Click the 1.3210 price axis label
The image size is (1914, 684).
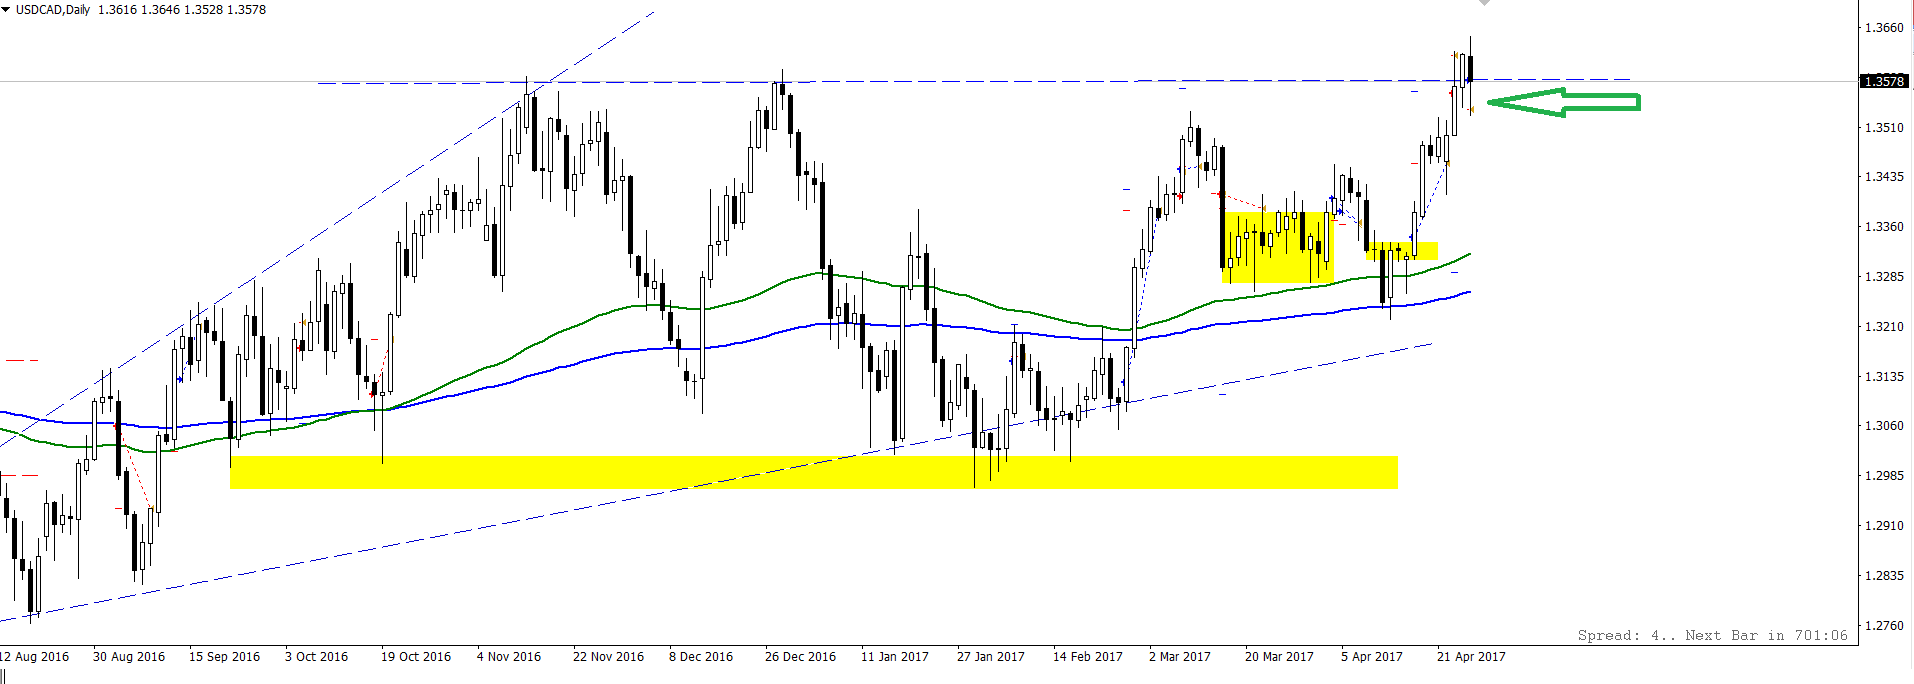click(1884, 327)
